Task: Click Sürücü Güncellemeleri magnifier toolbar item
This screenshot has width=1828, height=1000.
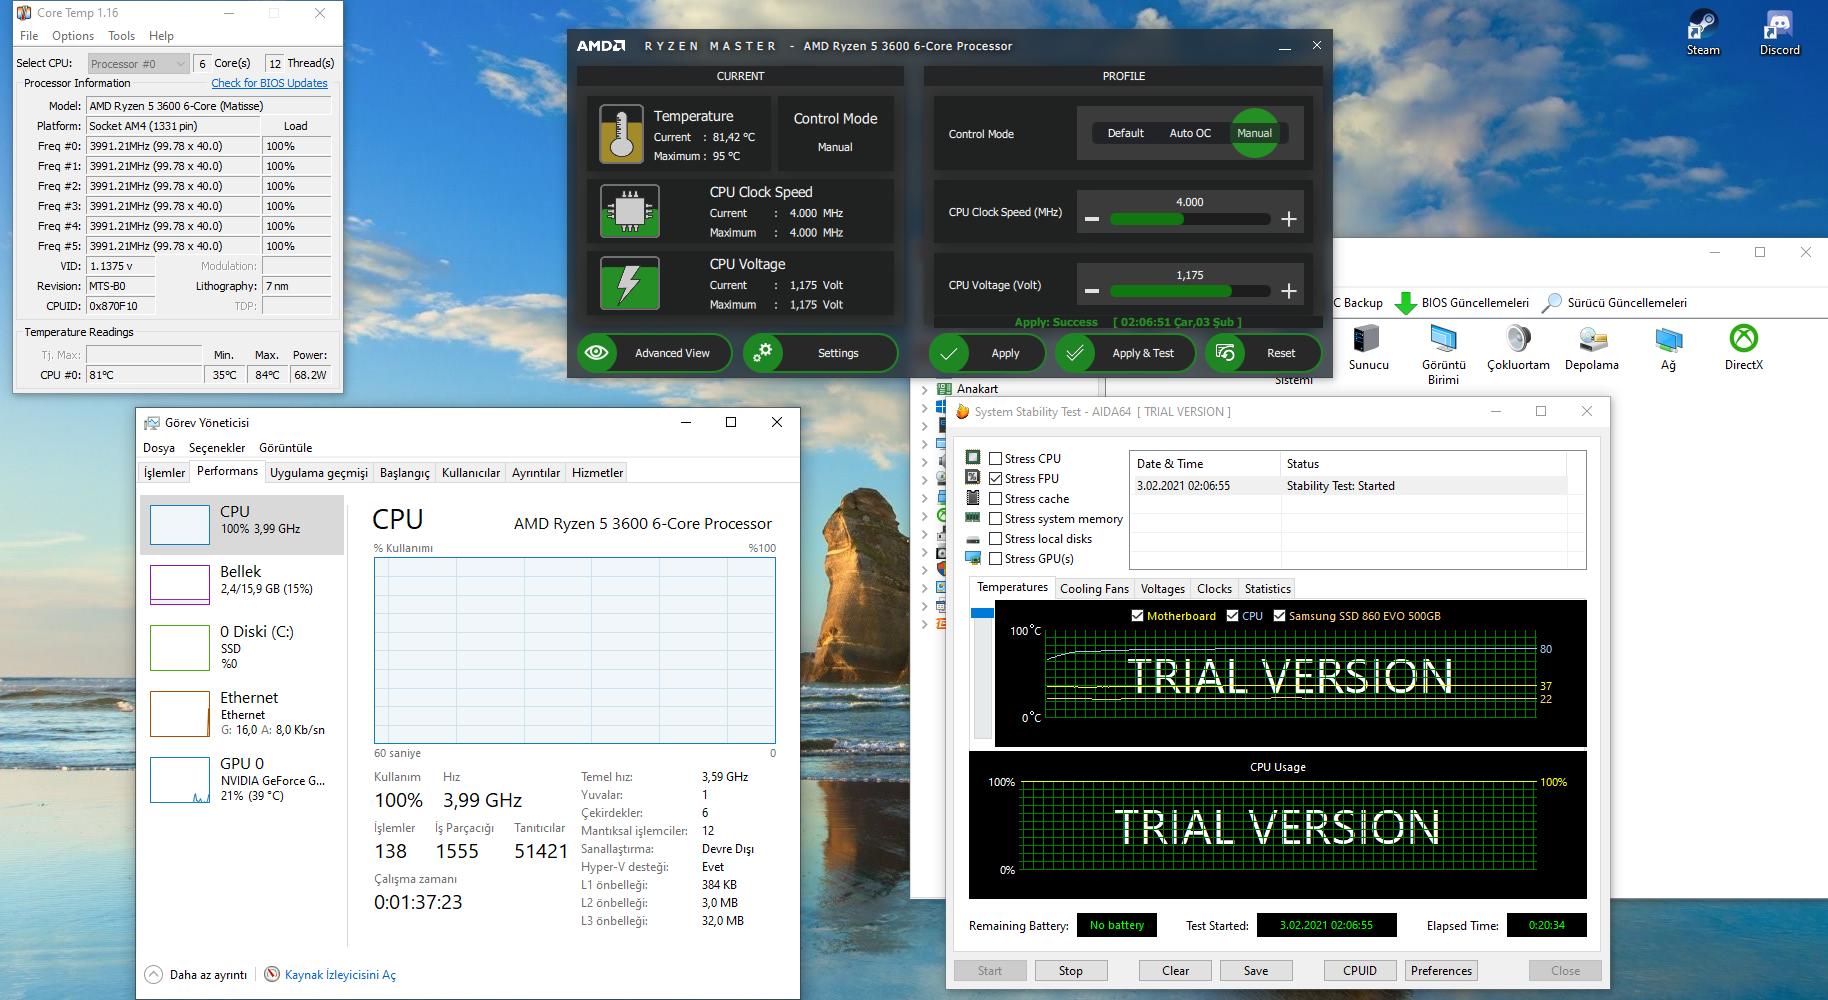Action: [x=1615, y=303]
